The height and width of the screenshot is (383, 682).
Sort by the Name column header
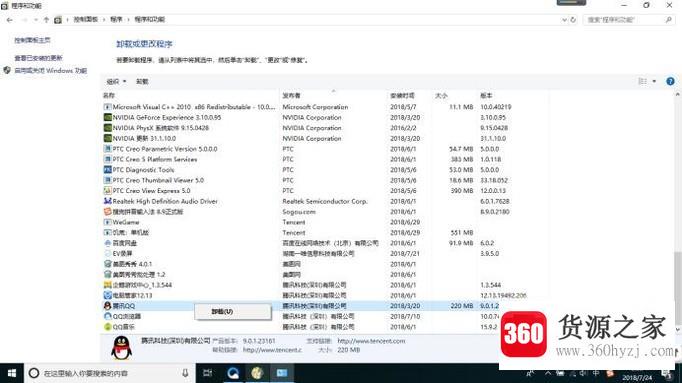click(109, 95)
